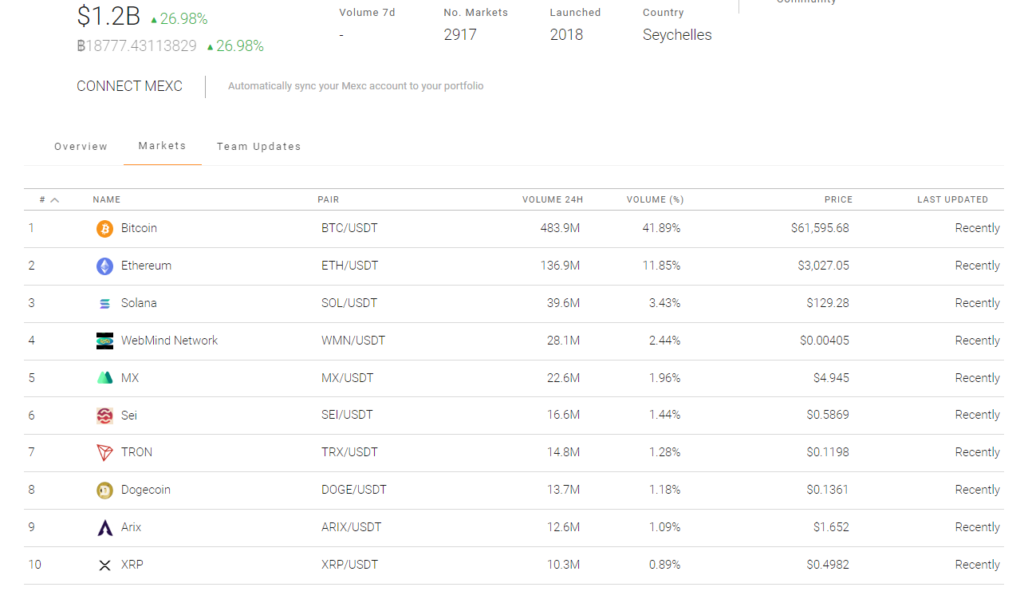
Task: Click the Ethereum coin icon
Action: coord(104,266)
